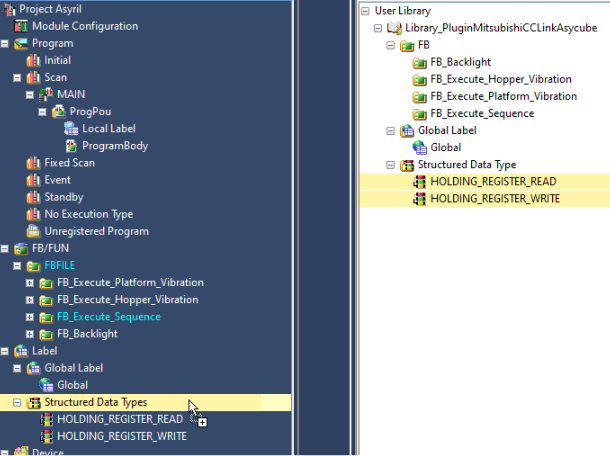
Task: Click the Module Configuration icon
Action: tap(22, 26)
